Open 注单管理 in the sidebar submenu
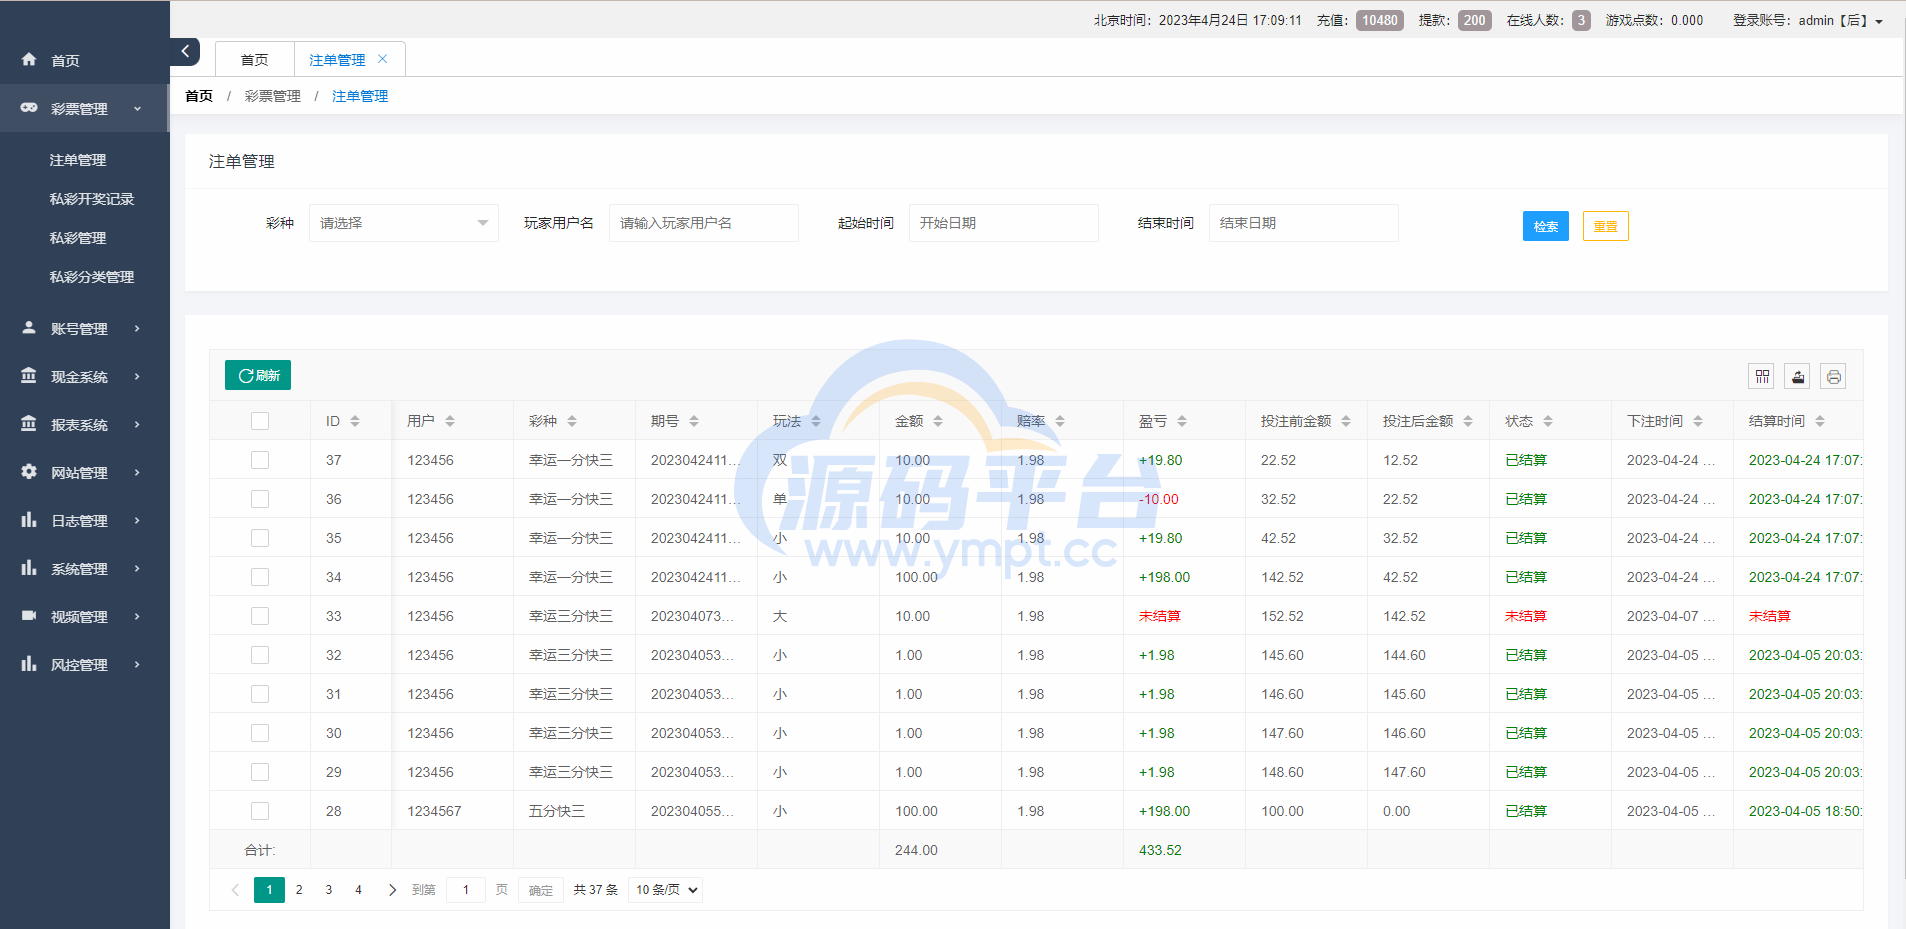Screen dimensions: 1906x929 tap(78, 160)
